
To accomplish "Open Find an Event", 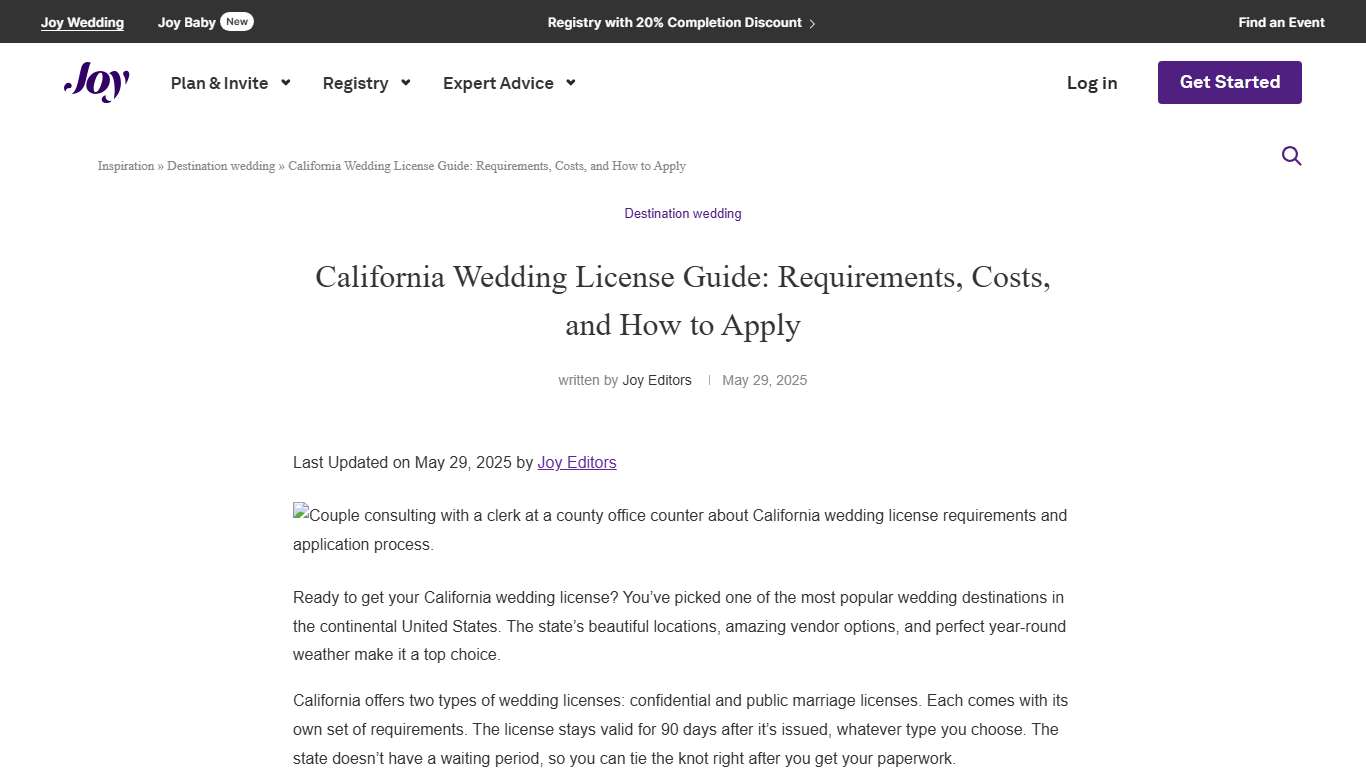I will (x=1281, y=21).
